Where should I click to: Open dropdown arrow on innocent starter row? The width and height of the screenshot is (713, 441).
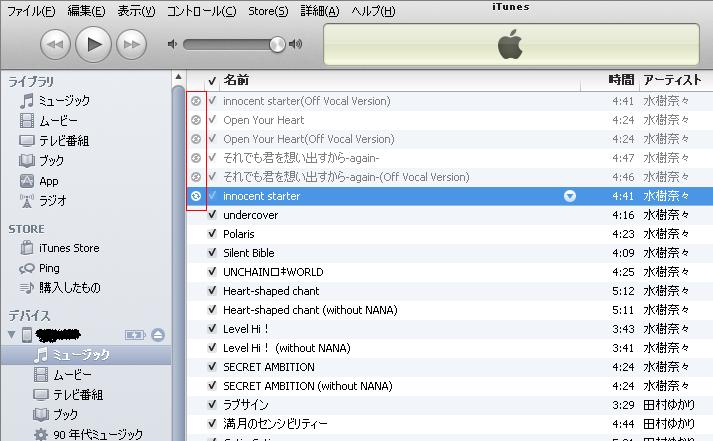click(570, 196)
